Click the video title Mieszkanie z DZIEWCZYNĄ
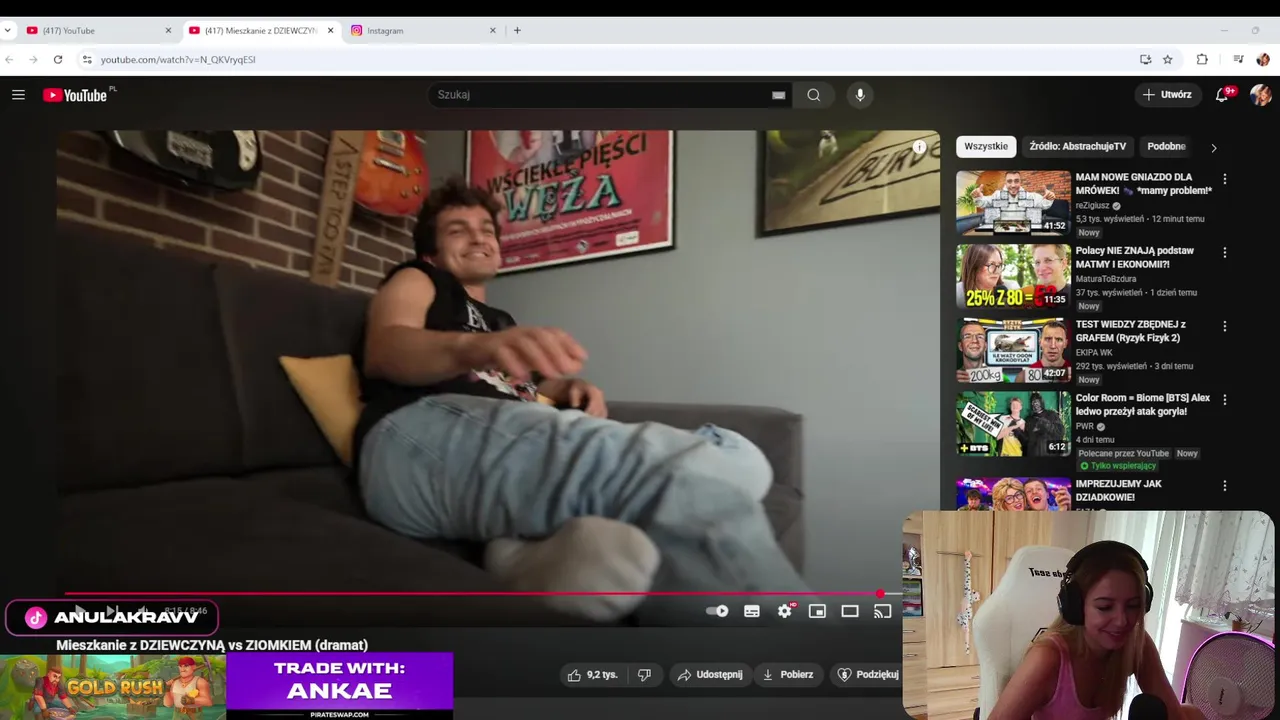 point(212,646)
